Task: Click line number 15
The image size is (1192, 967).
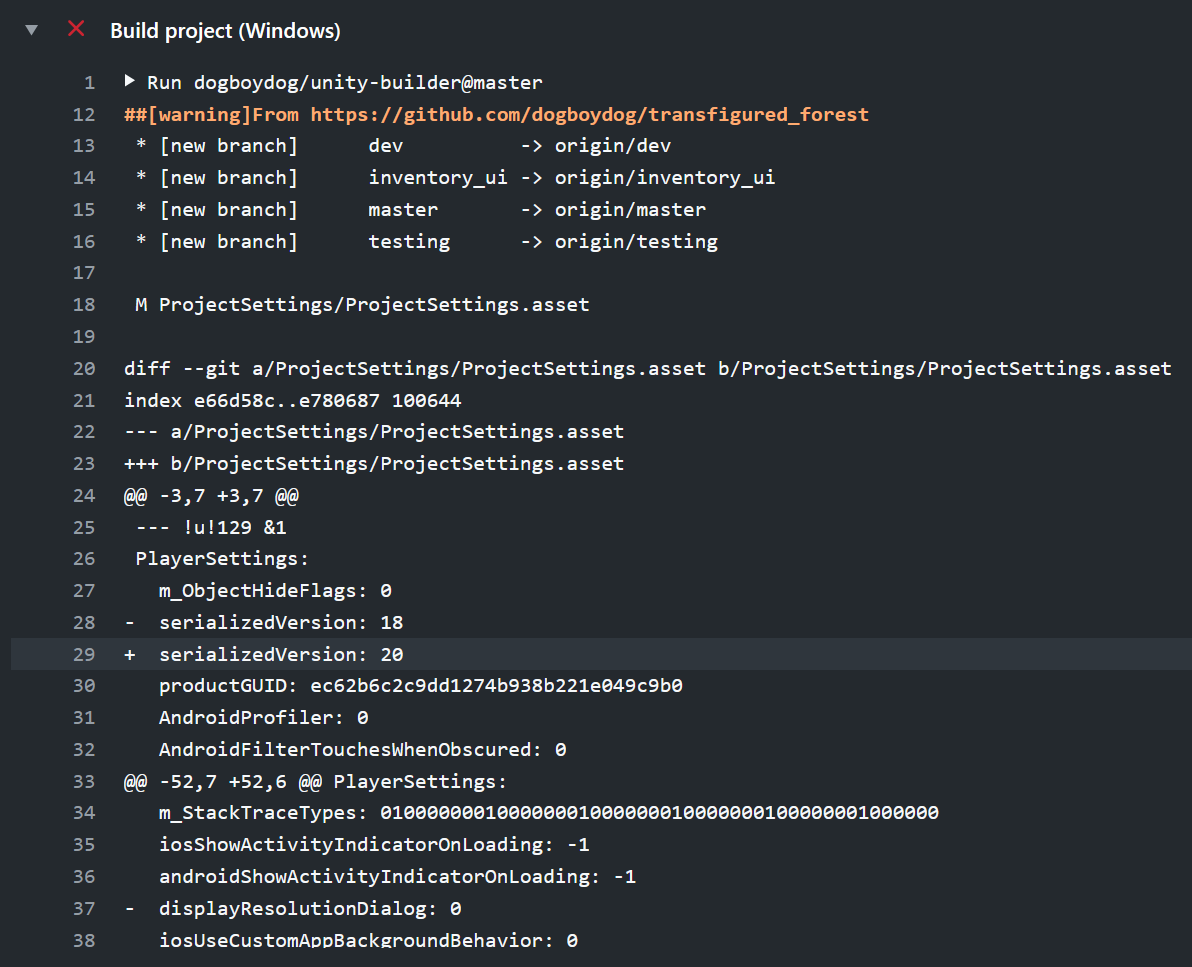Action: tap(84, 210)
